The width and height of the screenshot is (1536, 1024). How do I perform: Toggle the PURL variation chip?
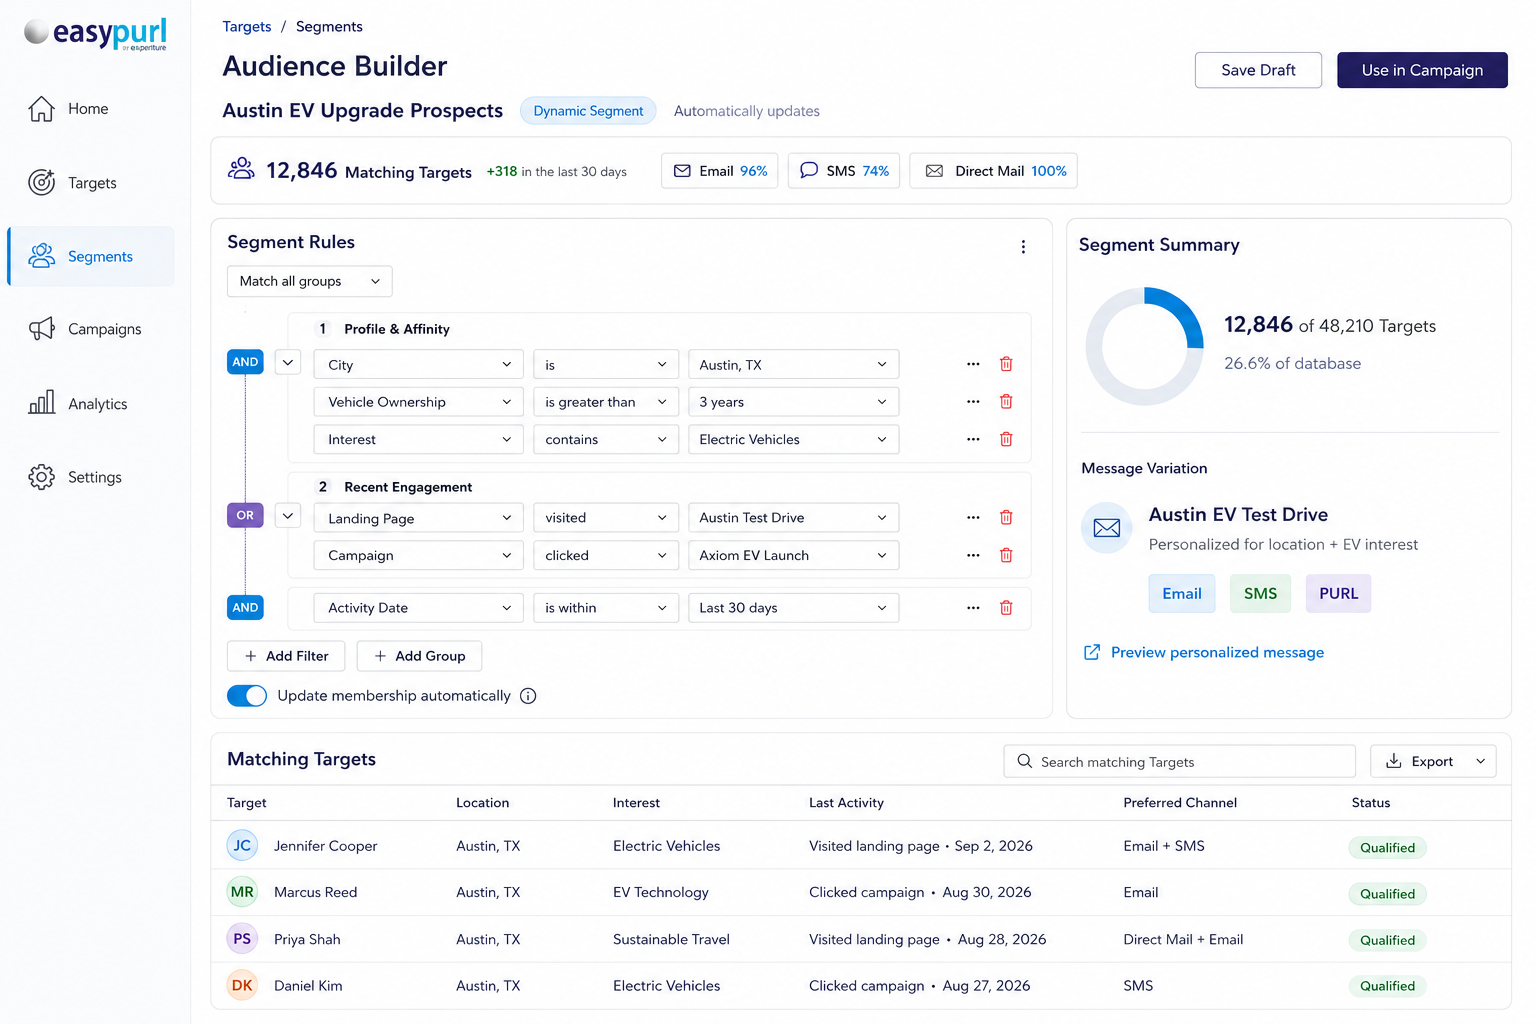pyautogui.click(x=1338, y=594)
